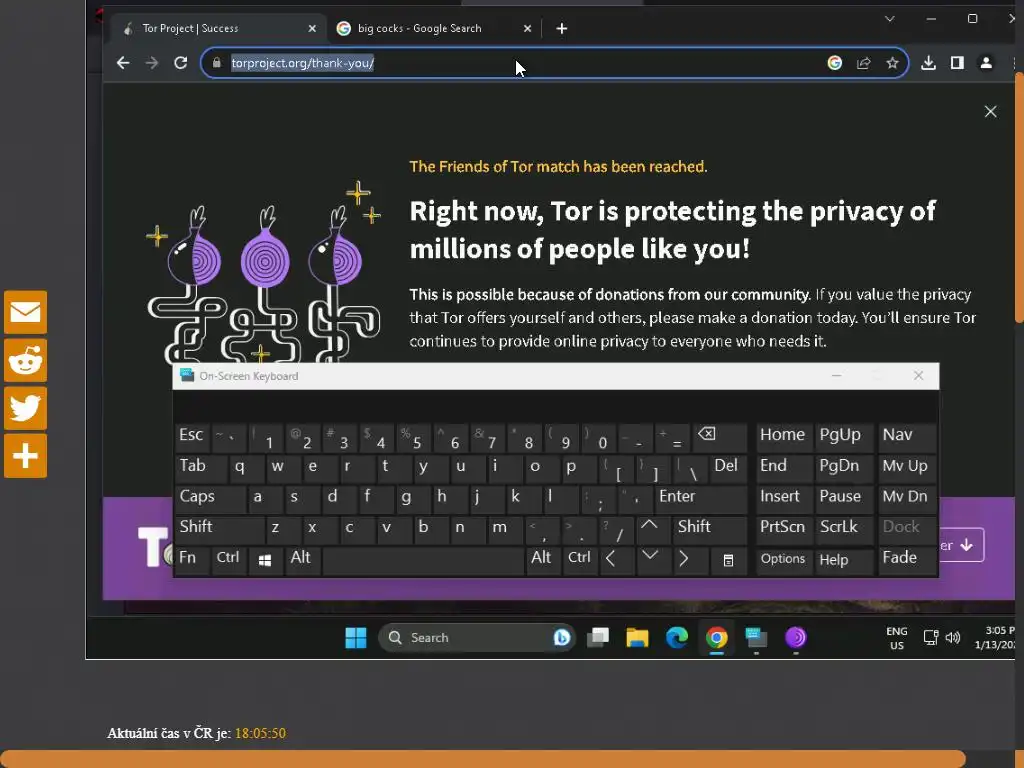Toggle Caps key on on-screen keyboard

(210, 499)
